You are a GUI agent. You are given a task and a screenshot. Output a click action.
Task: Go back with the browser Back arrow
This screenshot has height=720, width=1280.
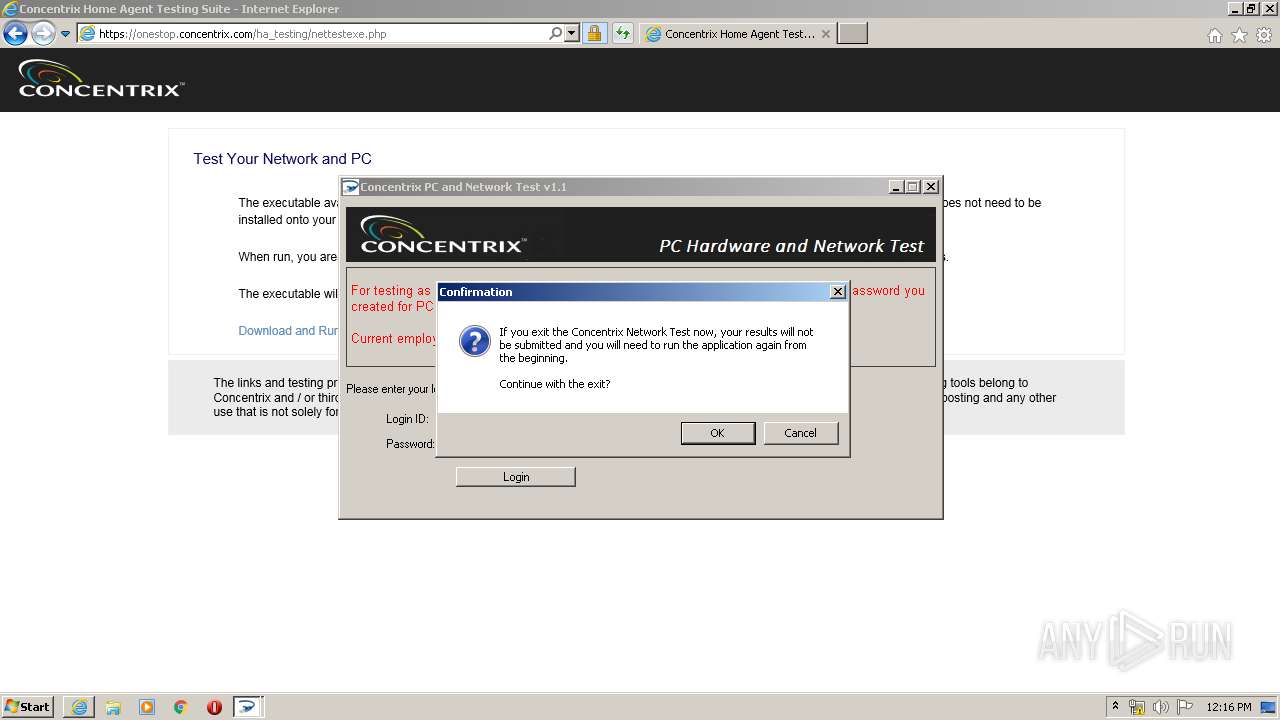15,33
